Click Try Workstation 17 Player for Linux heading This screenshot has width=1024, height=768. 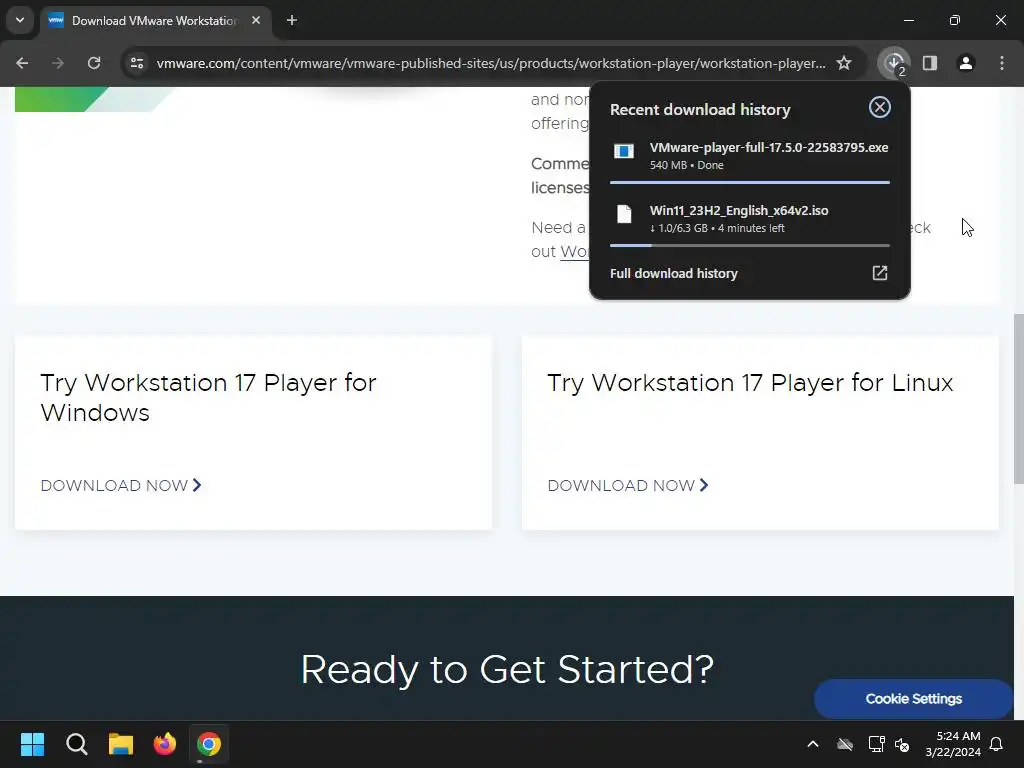[750, 383]
